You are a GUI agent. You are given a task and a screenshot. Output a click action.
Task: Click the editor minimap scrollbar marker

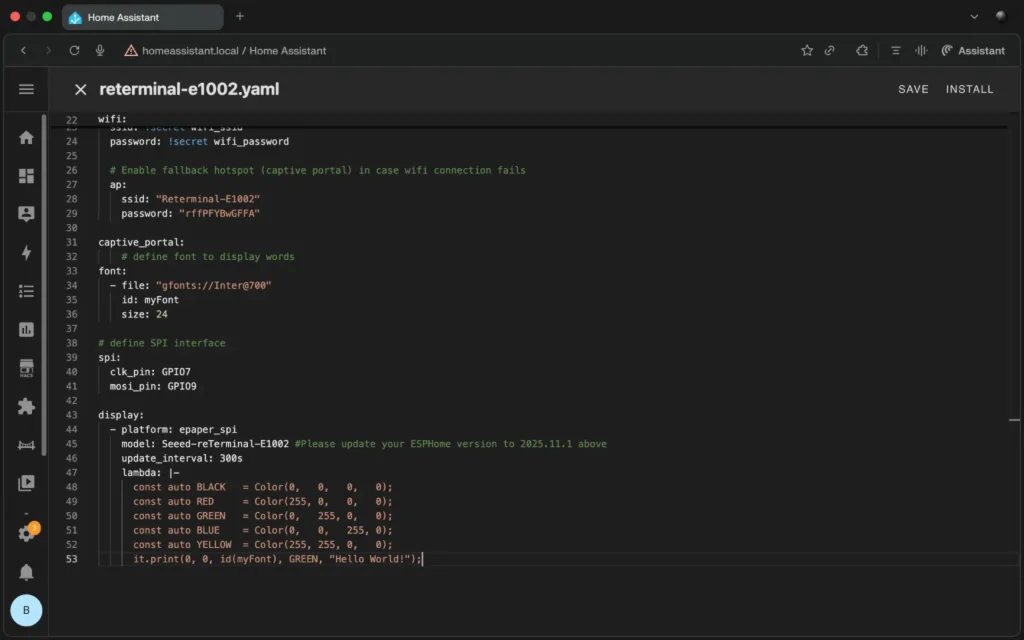click(x=1014, y=420)
